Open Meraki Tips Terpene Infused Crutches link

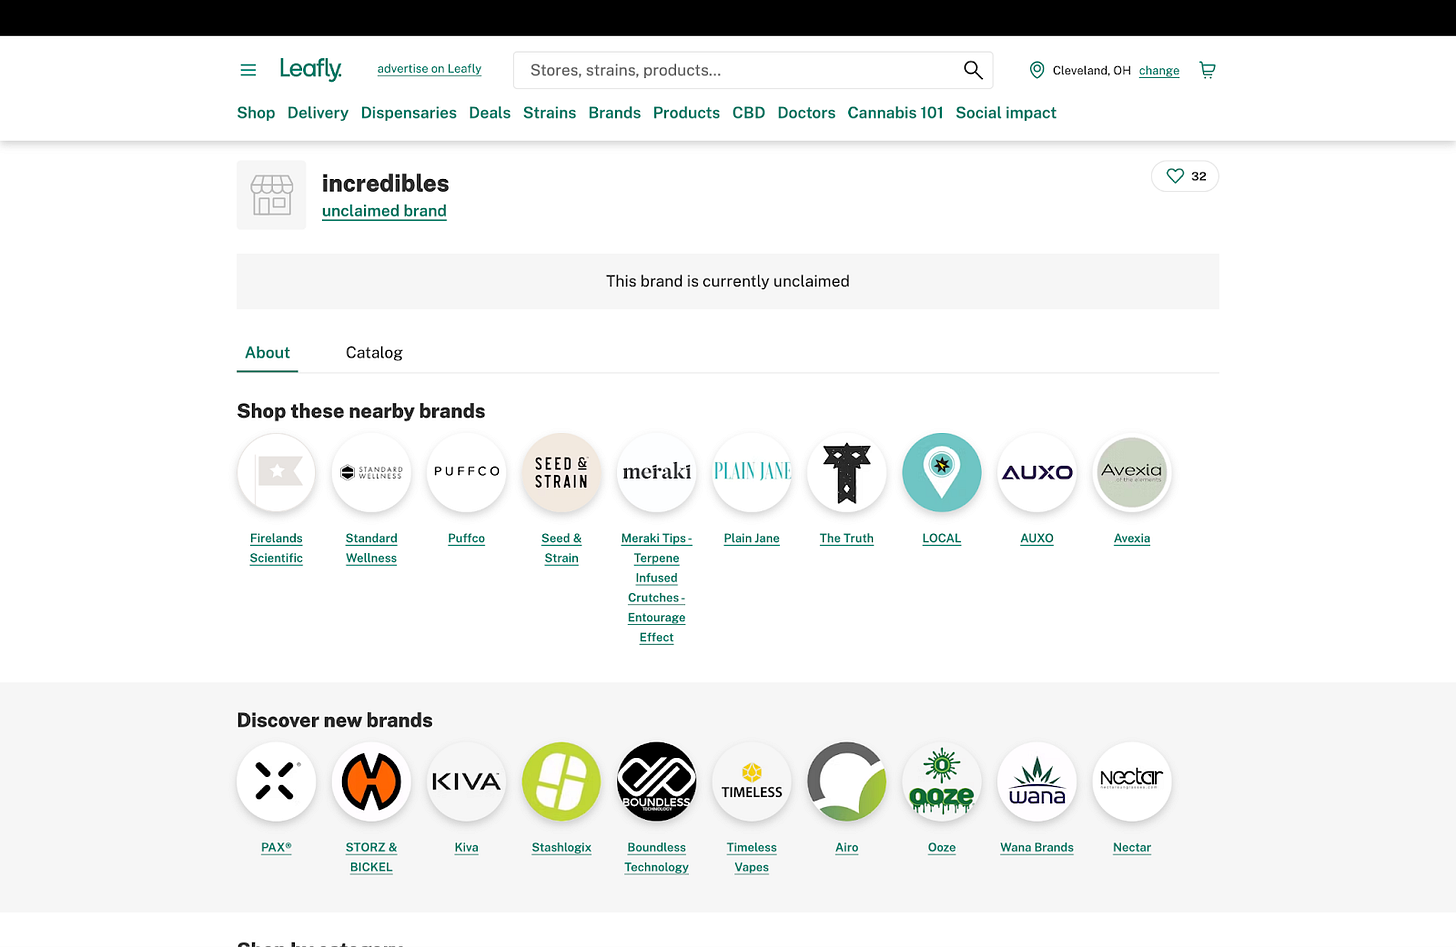point(657,588)
